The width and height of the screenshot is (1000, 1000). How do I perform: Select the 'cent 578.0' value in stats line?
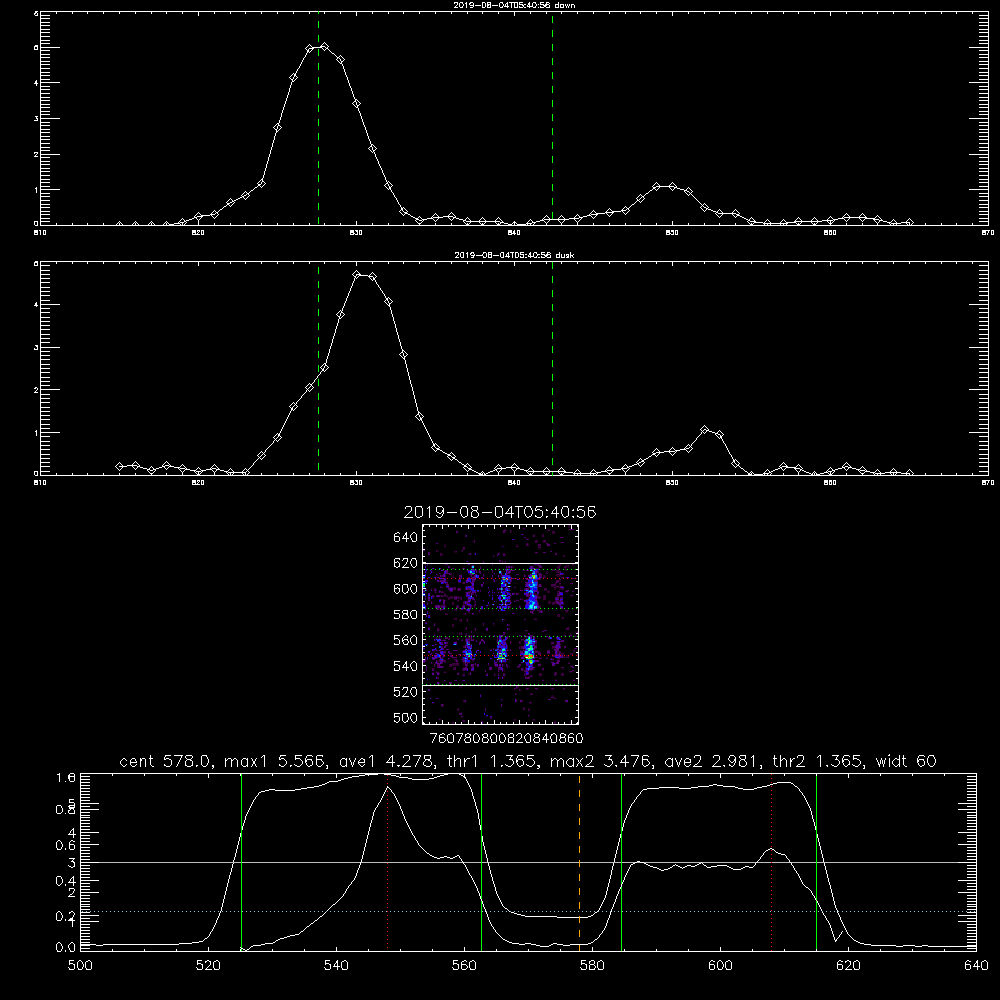(166, 761)
